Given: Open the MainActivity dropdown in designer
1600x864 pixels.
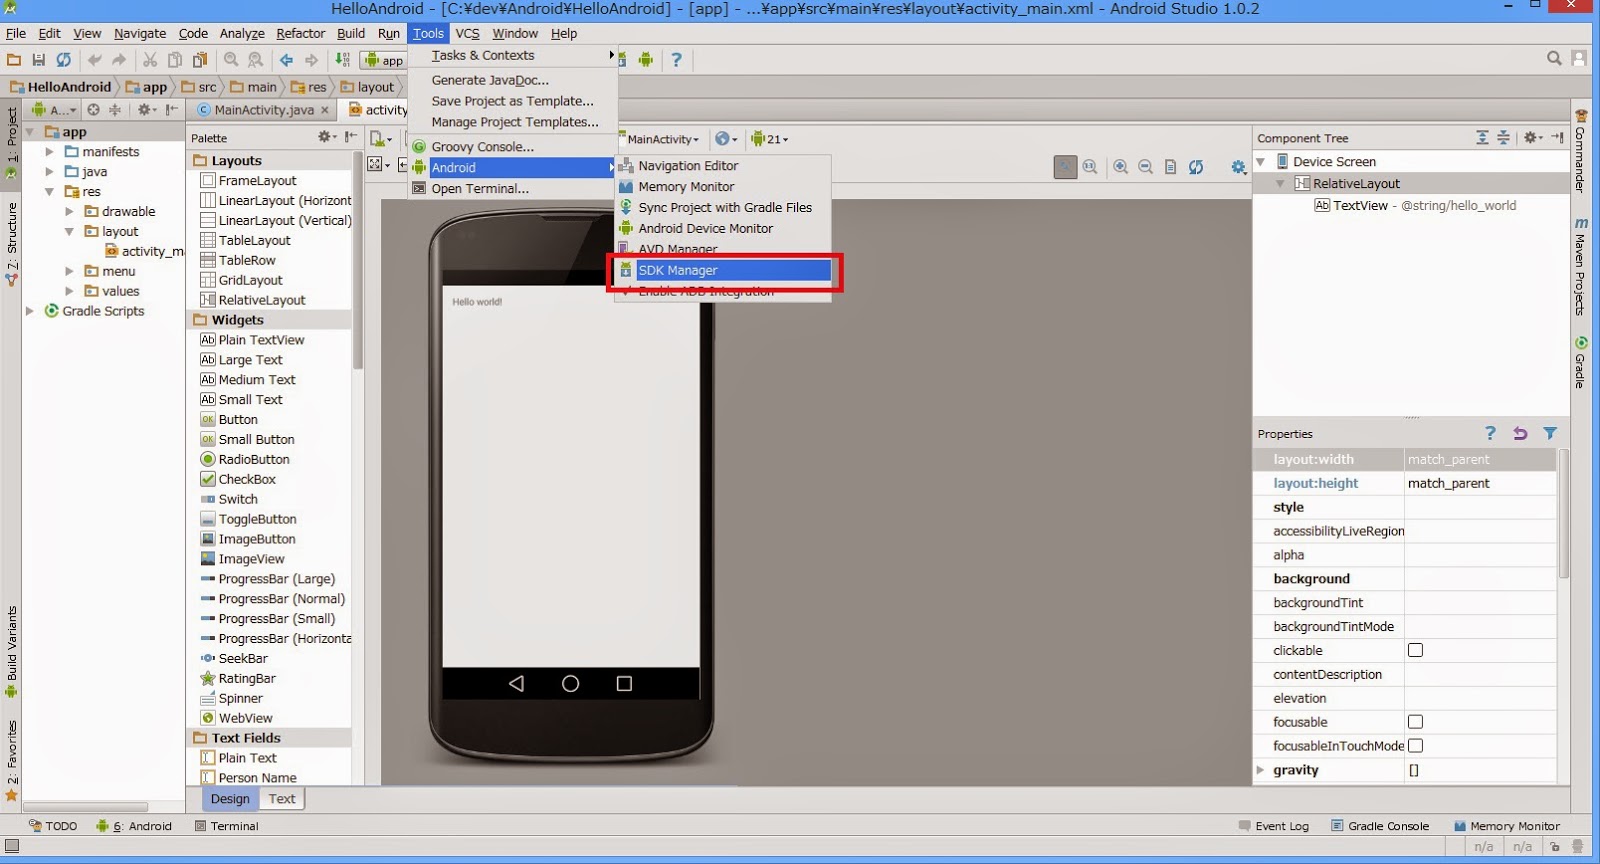Looking at the screenshot, I should (x=662, y=139).
